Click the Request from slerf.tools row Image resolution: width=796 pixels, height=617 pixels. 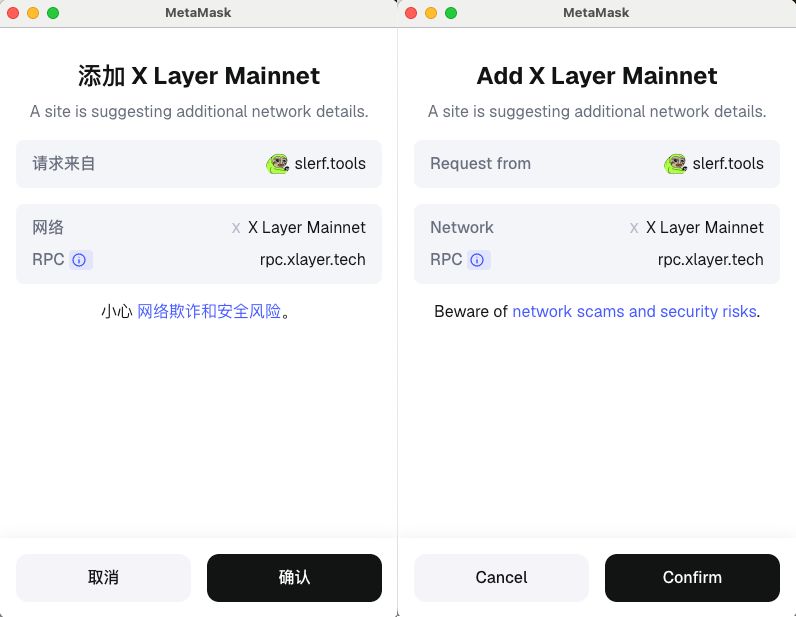point(597,164)
